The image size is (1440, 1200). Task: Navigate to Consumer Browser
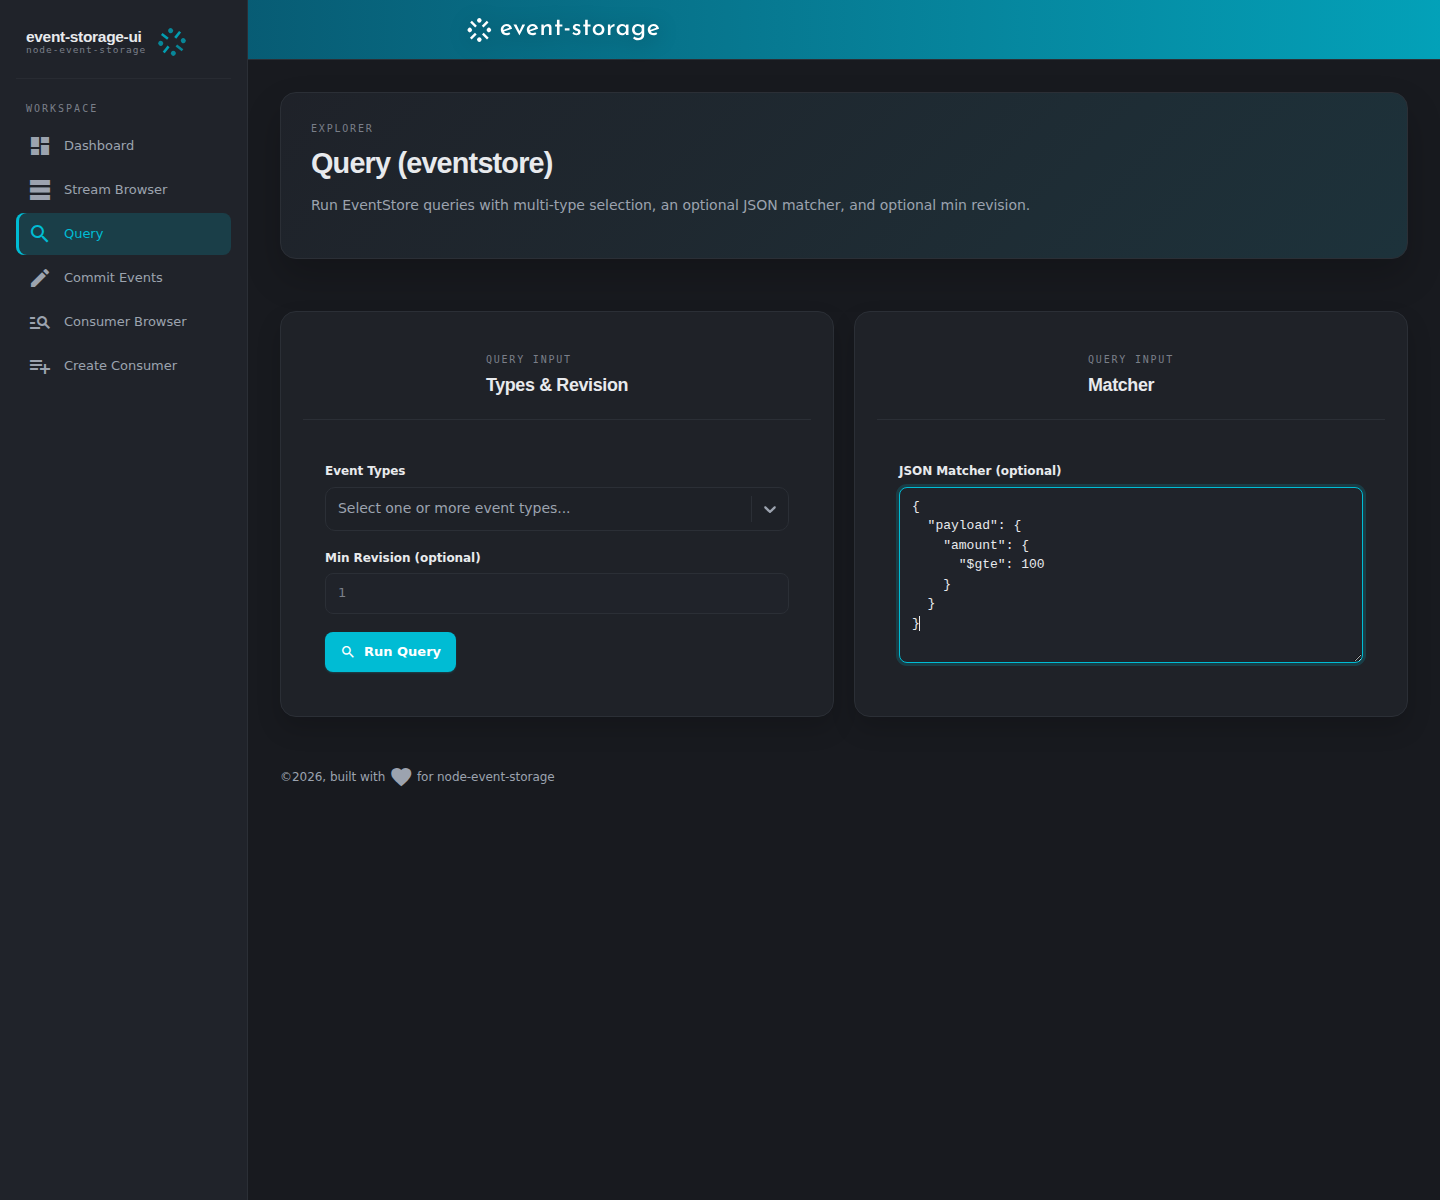click(x=124, y=322)
